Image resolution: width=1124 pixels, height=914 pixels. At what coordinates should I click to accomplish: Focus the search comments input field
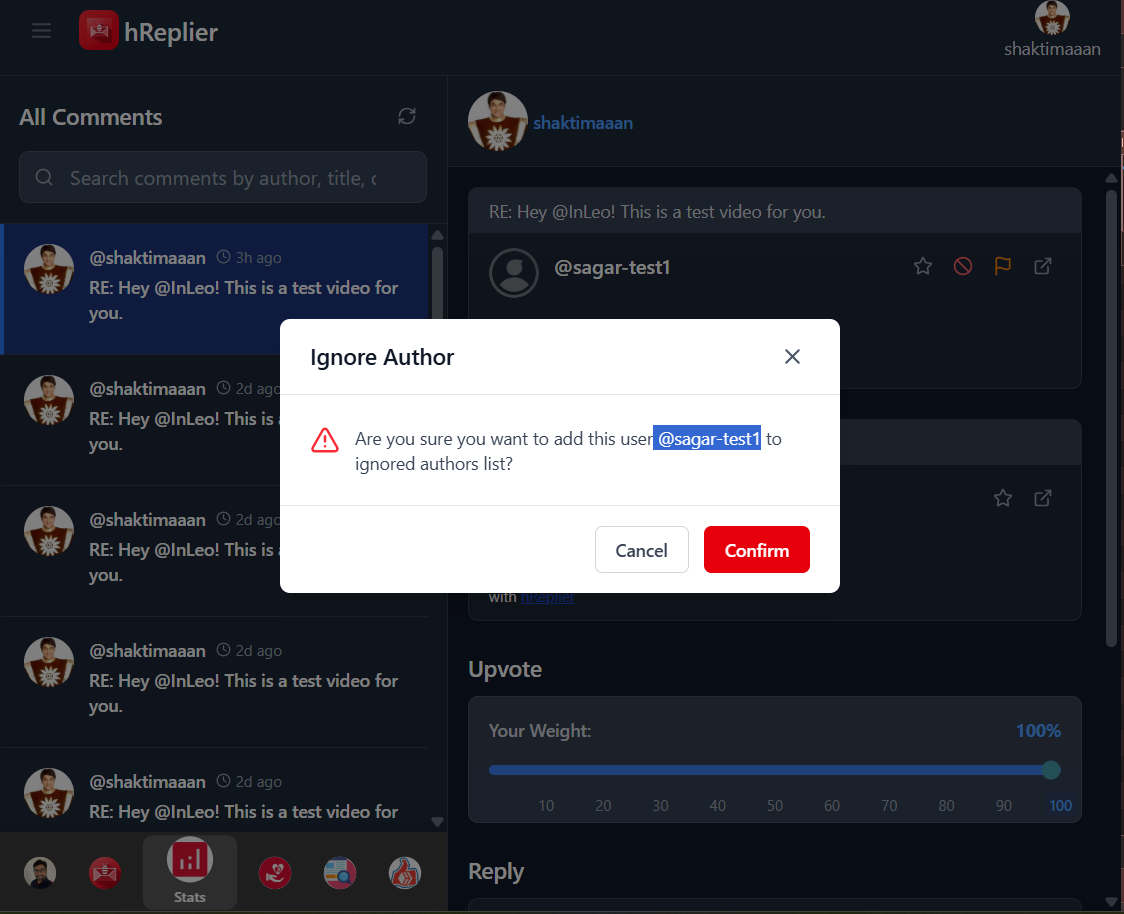tap(223, 177)
